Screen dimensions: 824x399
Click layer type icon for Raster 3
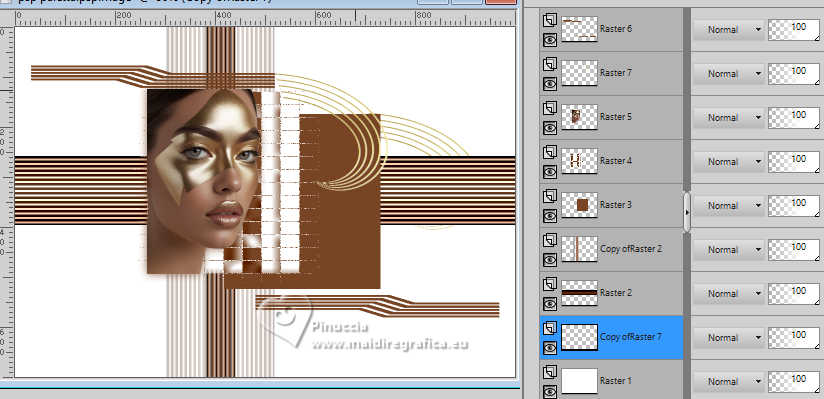[550, 196]
